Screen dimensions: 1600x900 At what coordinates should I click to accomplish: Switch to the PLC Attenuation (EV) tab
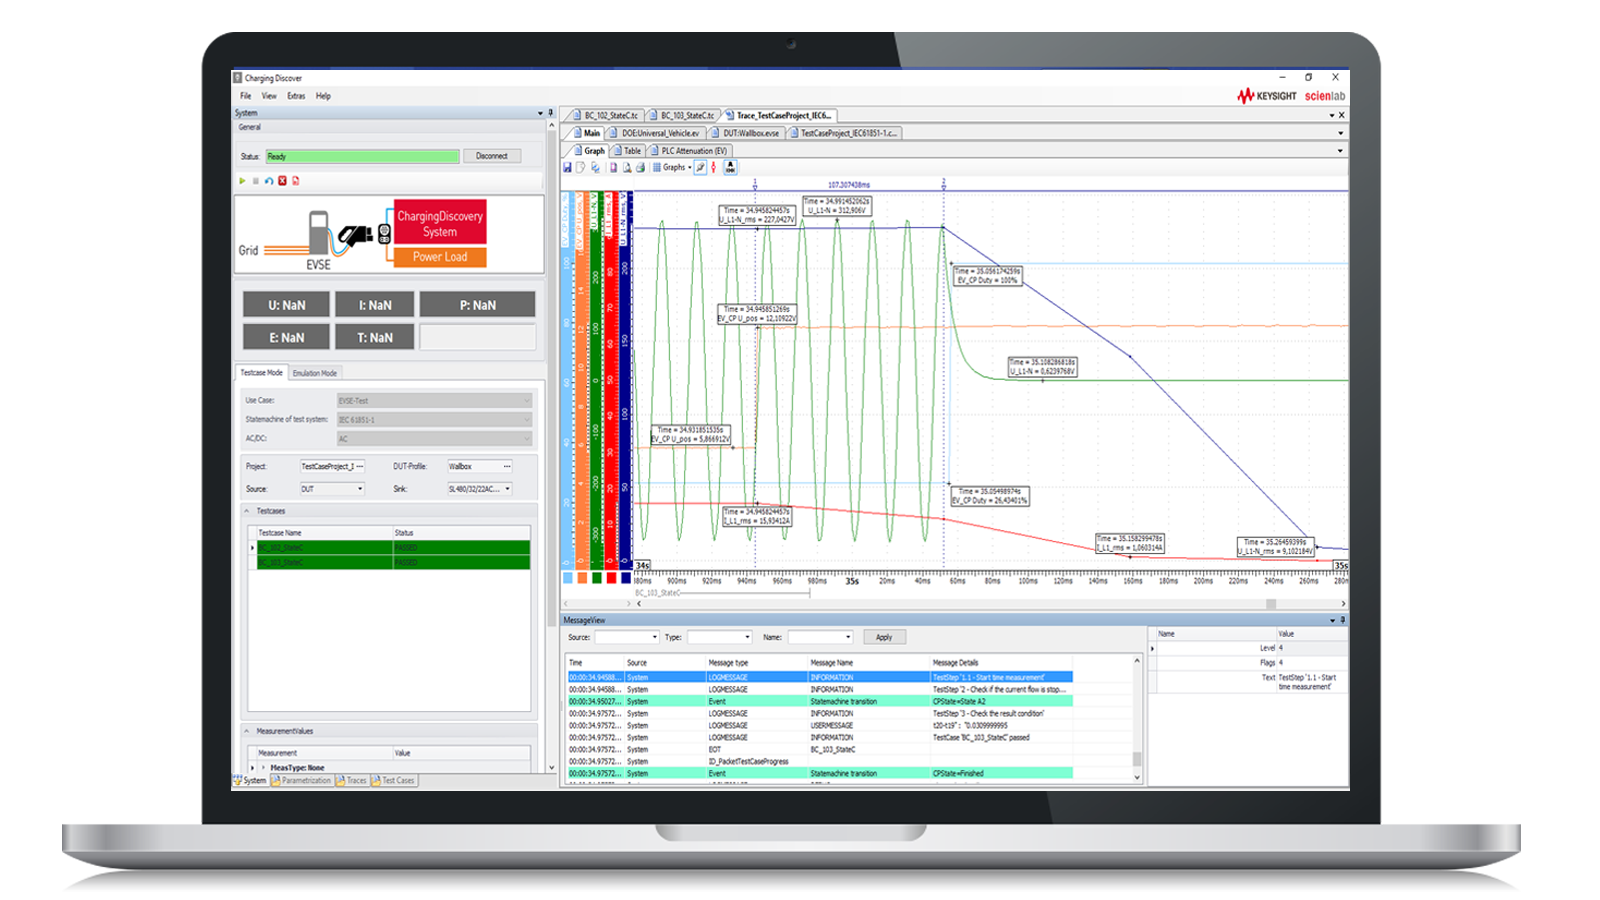692,150
